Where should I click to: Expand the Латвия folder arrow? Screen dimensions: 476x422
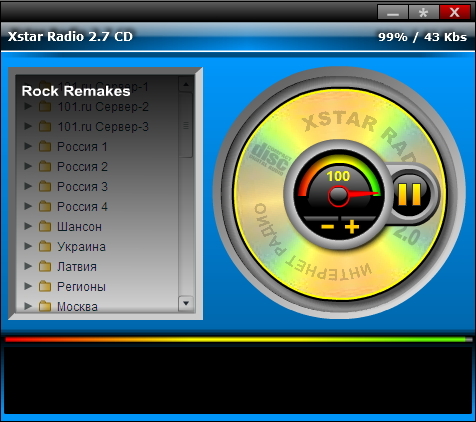(x=28, y=266)
